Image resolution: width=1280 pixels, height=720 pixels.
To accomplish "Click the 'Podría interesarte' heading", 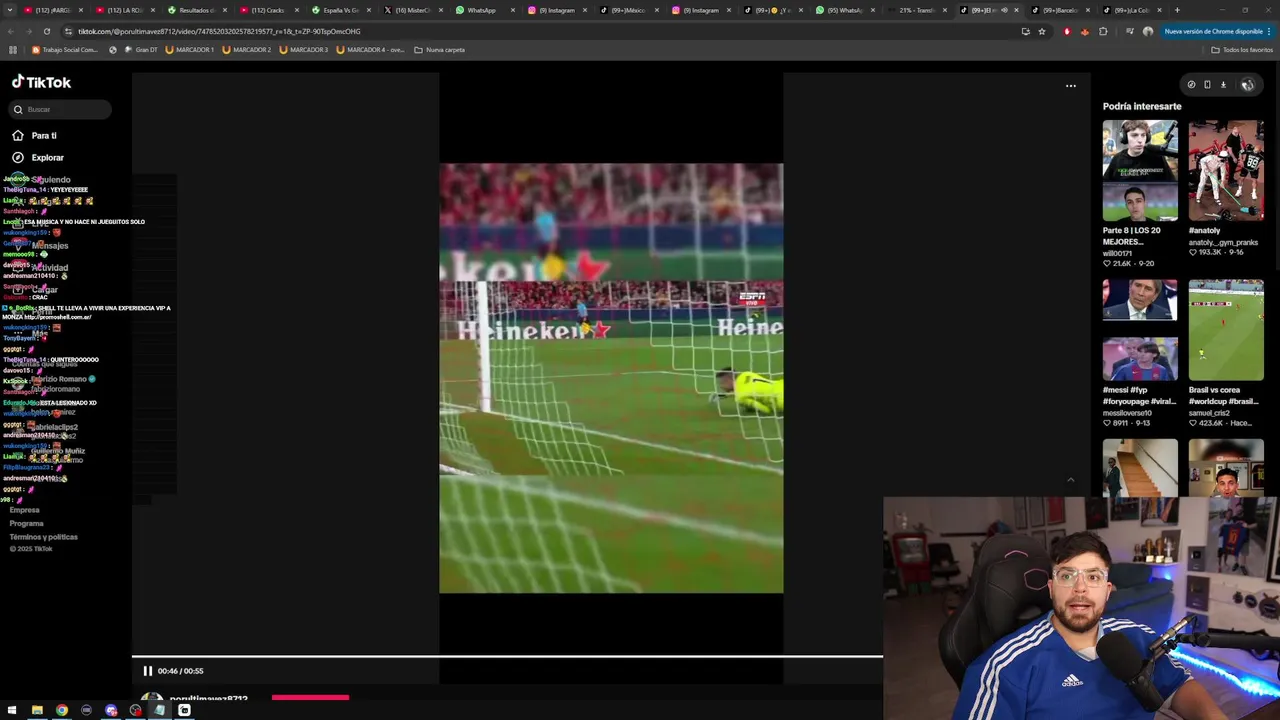I will [1142, 106].
